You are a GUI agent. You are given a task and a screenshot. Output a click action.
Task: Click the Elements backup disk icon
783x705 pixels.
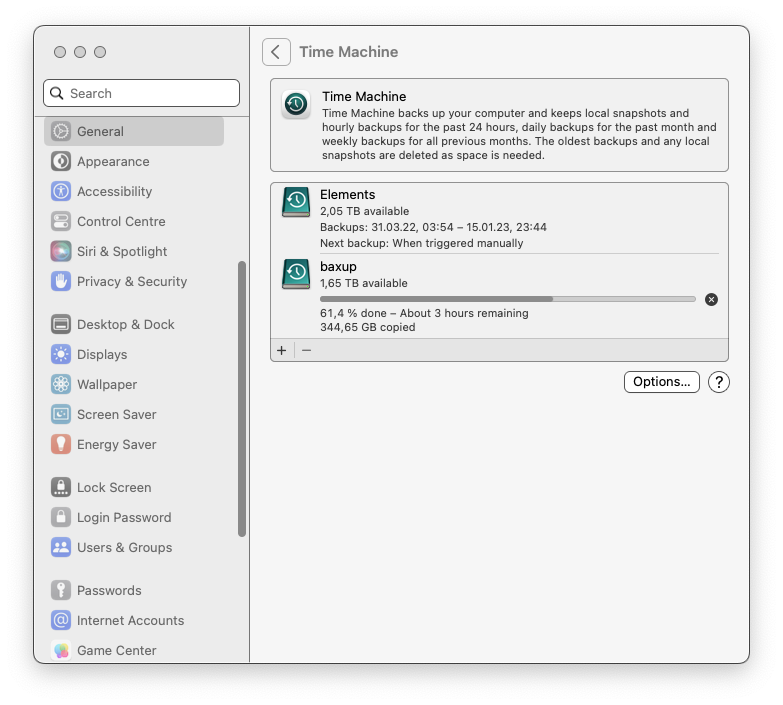pyautogui.click(x=296, y=203)
